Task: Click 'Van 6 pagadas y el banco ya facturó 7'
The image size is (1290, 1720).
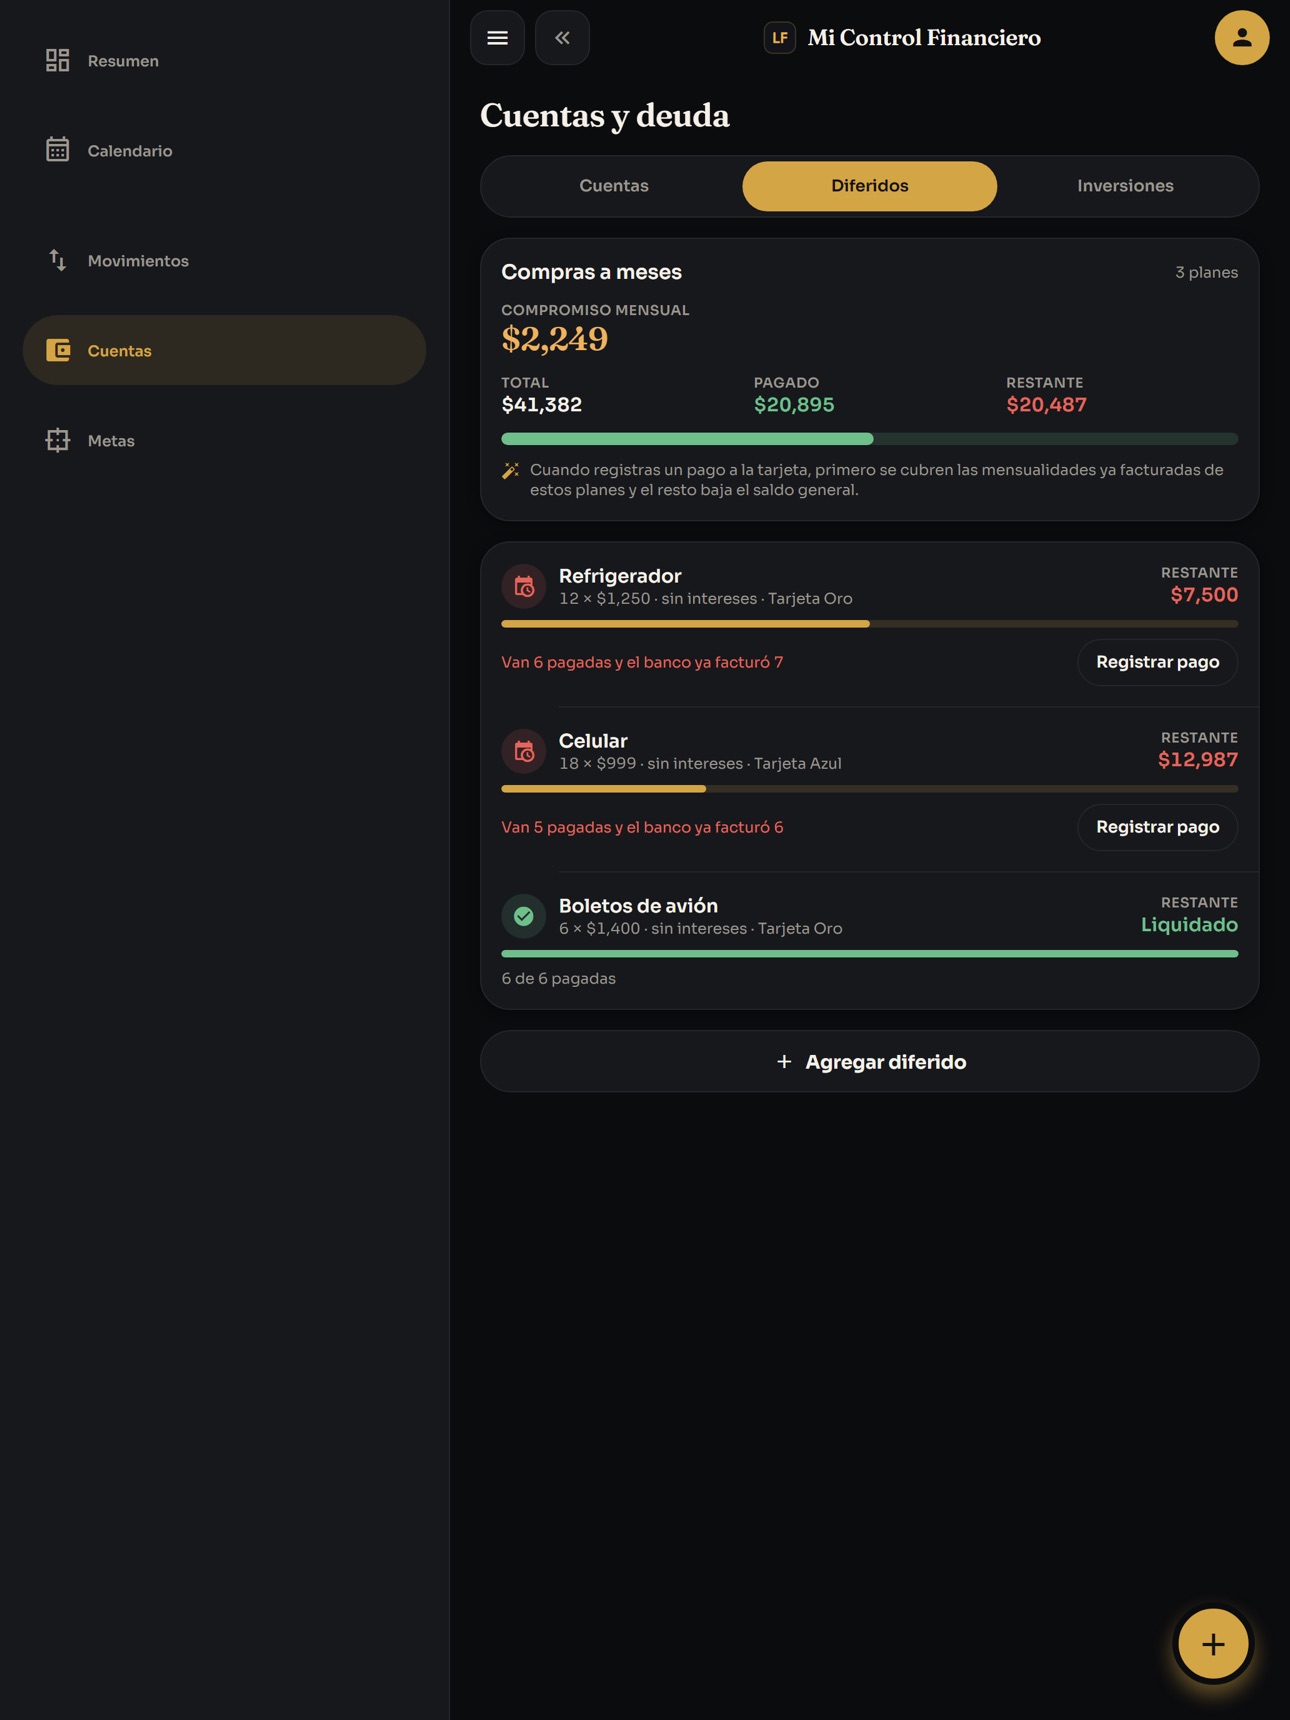Action: pos(642,662)
